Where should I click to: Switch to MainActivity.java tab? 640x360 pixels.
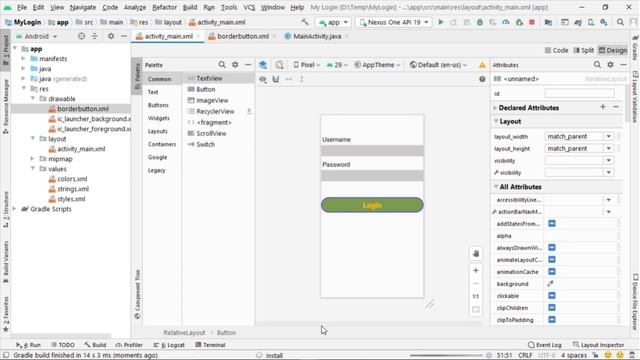317,36
